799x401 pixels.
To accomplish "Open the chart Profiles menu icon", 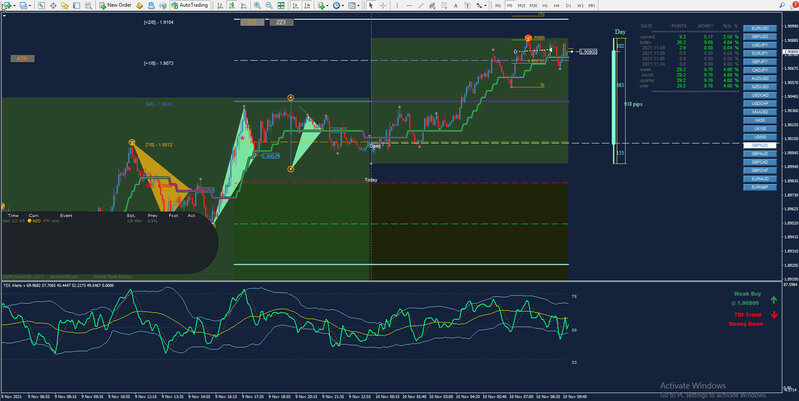I will pos(23,5).
